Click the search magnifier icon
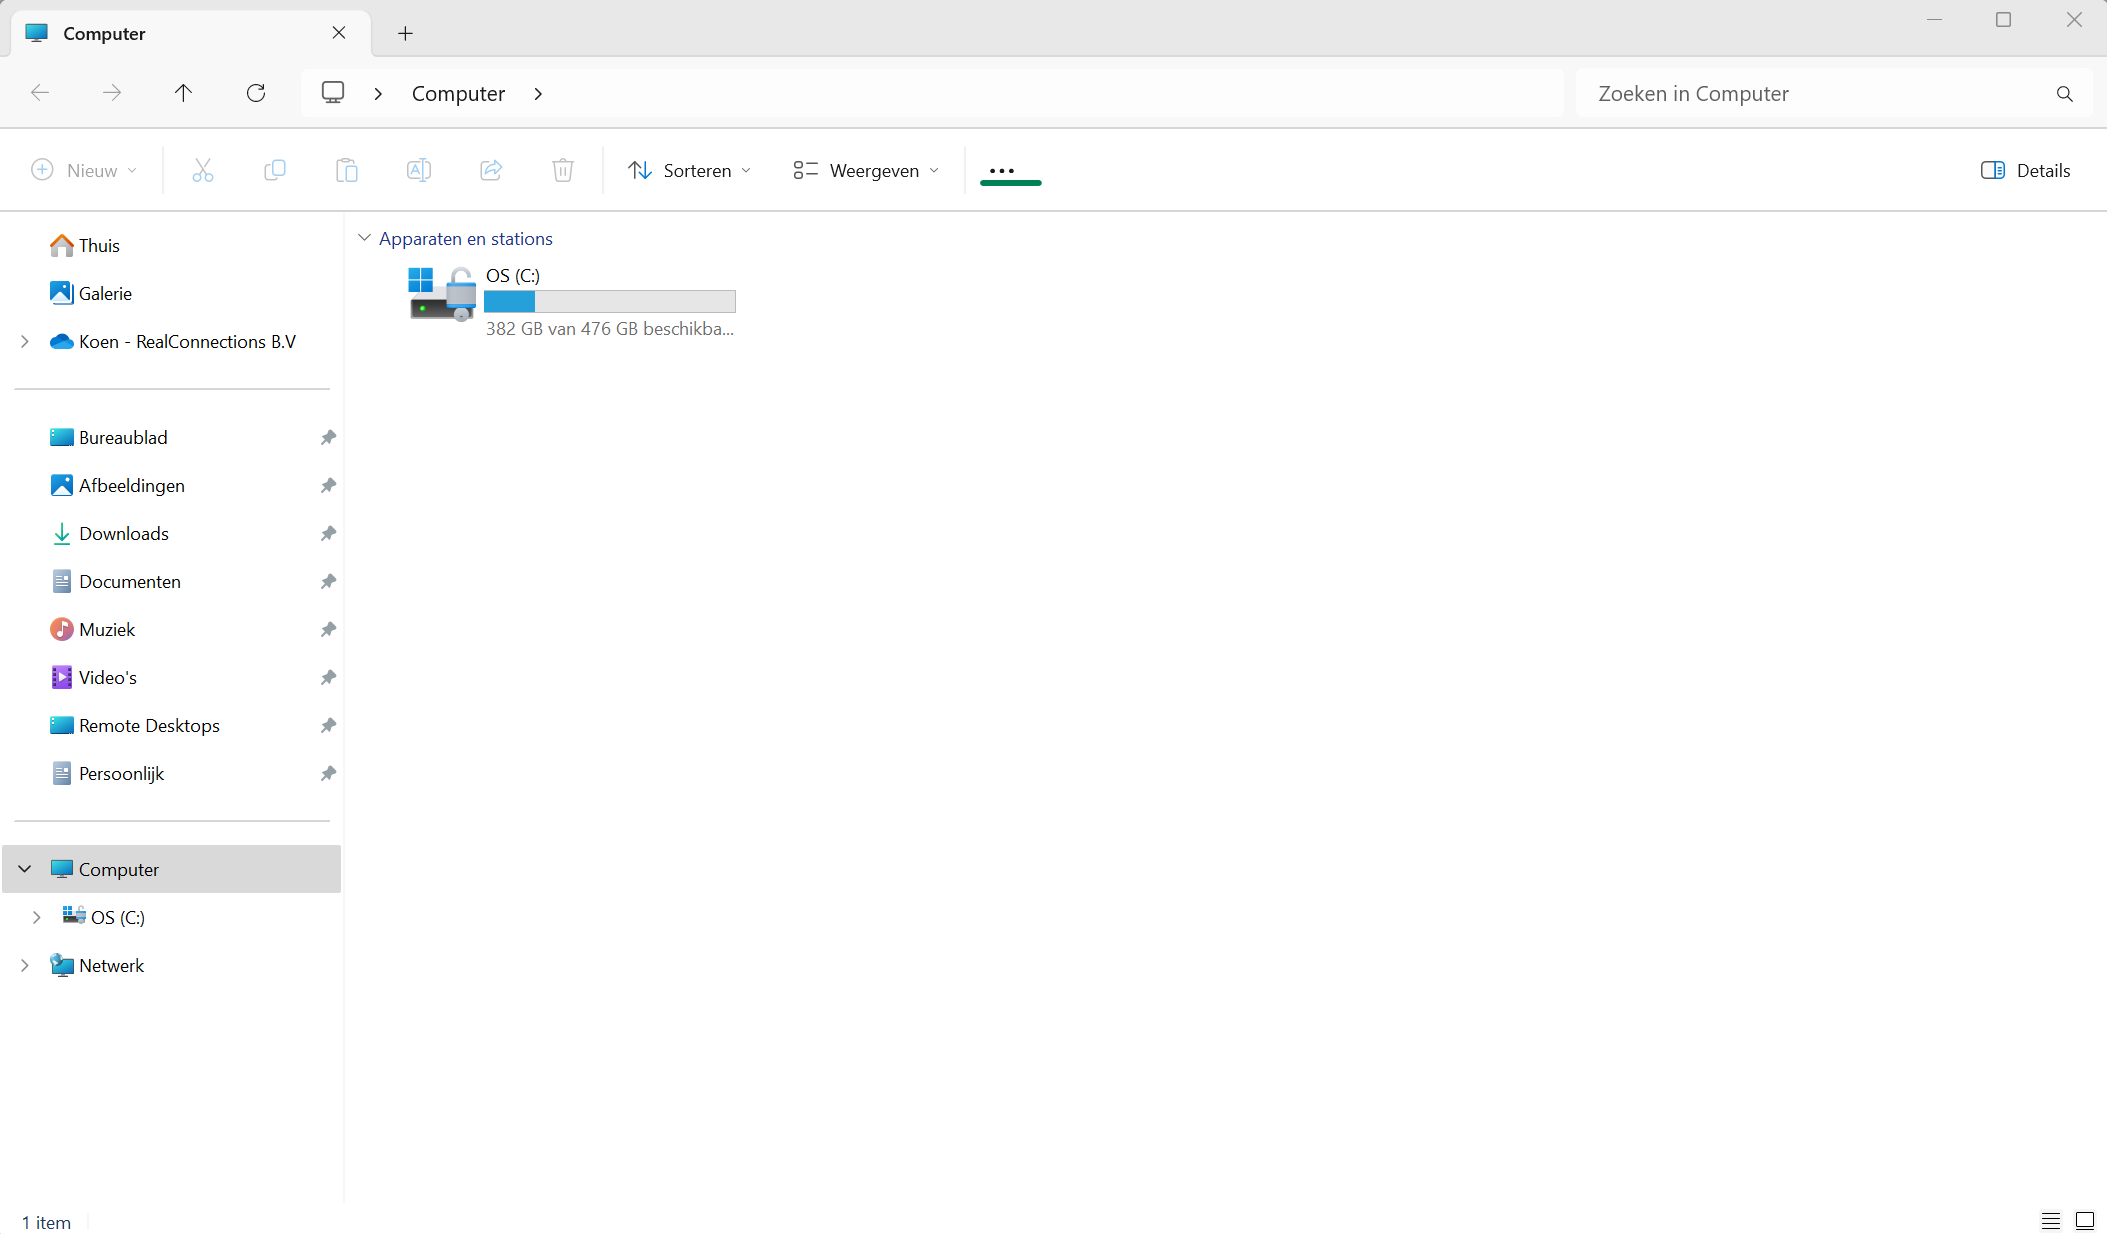This screenshot has width=2107, height=1234. (x=2064, y=94)
